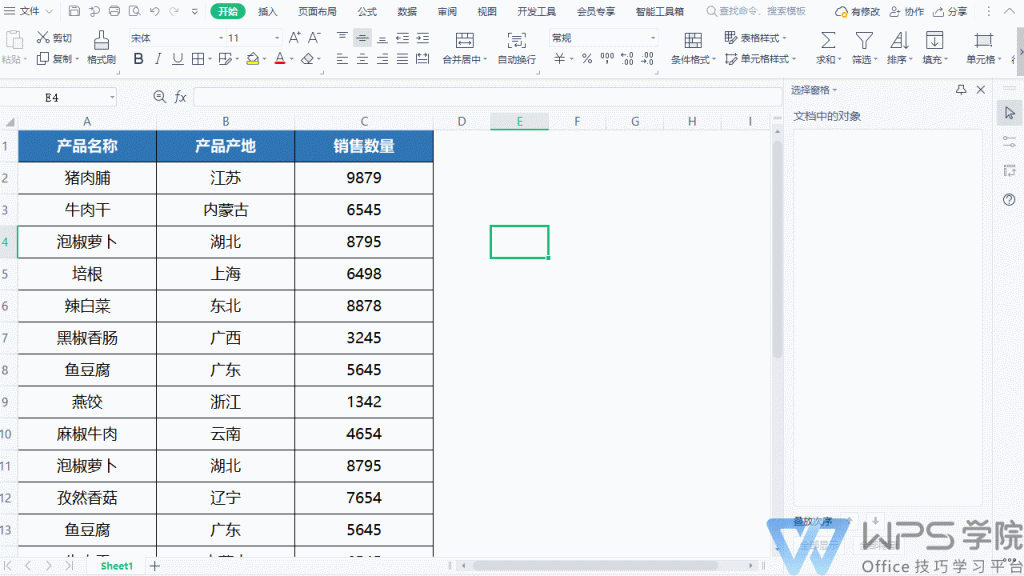Toggle left text alignment
The image size is (1024, 576).
pyautogui.click(x=342, y=59)
